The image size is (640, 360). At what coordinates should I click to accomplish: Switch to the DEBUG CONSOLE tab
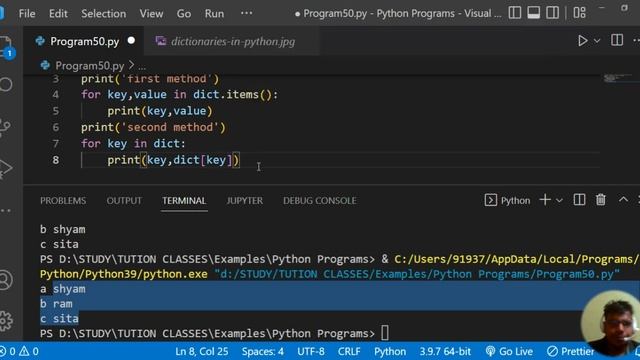tap(320, 201)
